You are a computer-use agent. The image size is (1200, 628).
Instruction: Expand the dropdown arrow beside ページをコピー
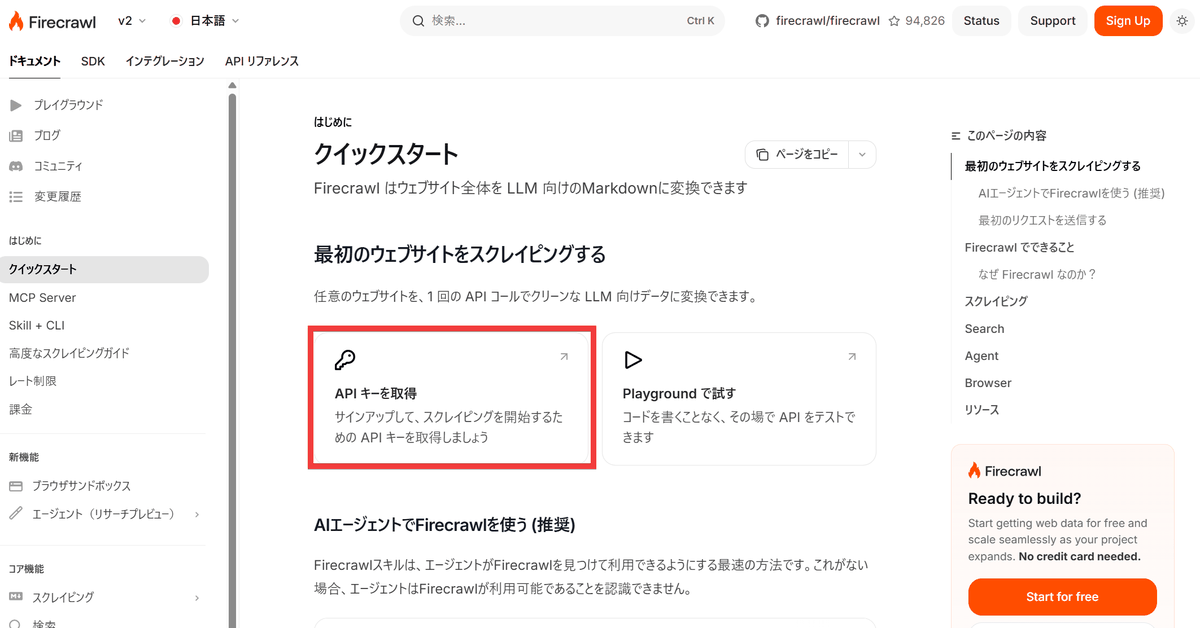862,154
